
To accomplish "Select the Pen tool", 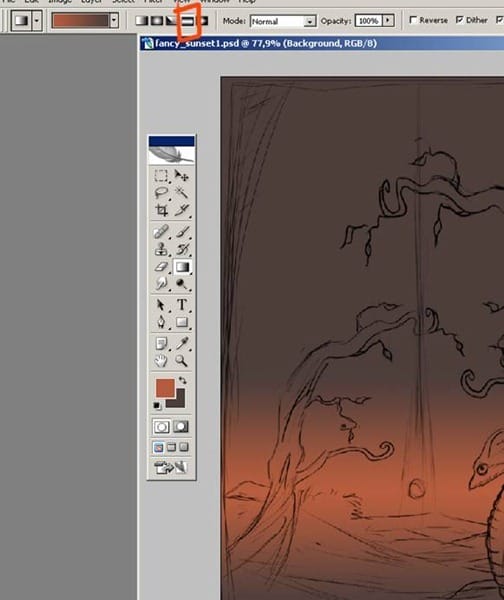I will click(x=161, y=322).
